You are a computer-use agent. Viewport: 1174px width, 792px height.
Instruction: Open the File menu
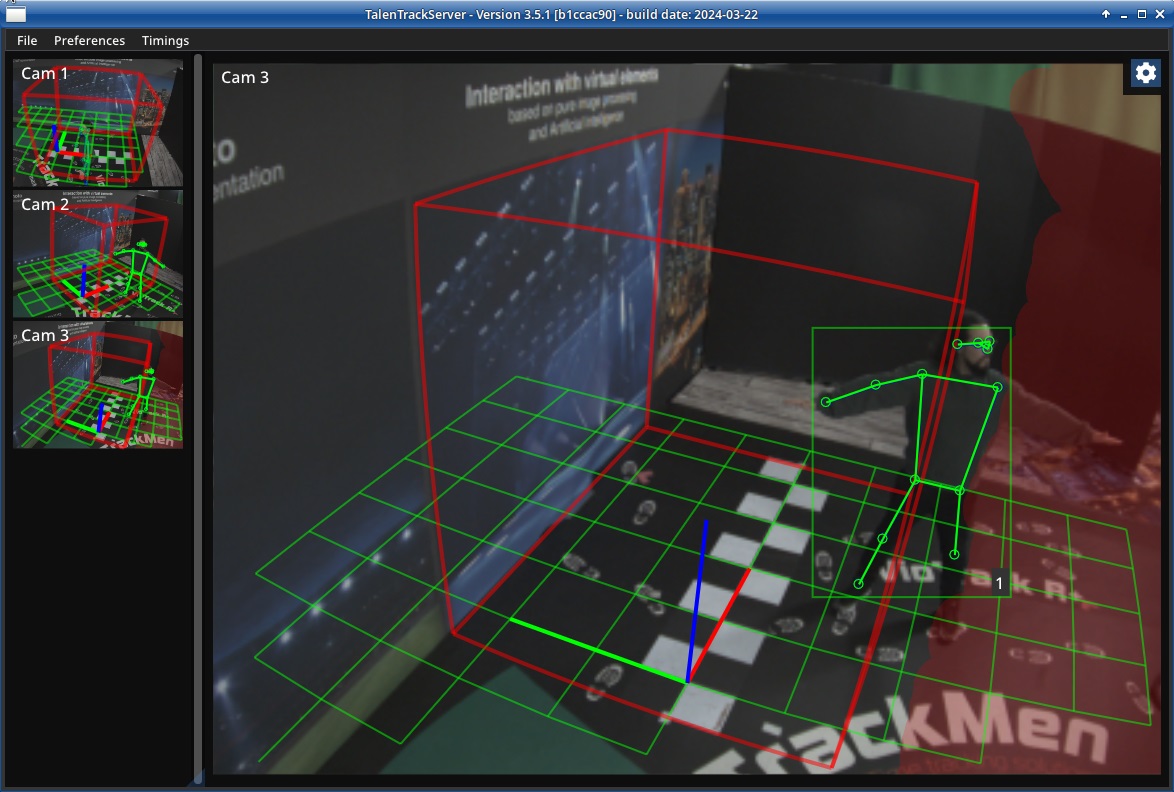point(26,40)
